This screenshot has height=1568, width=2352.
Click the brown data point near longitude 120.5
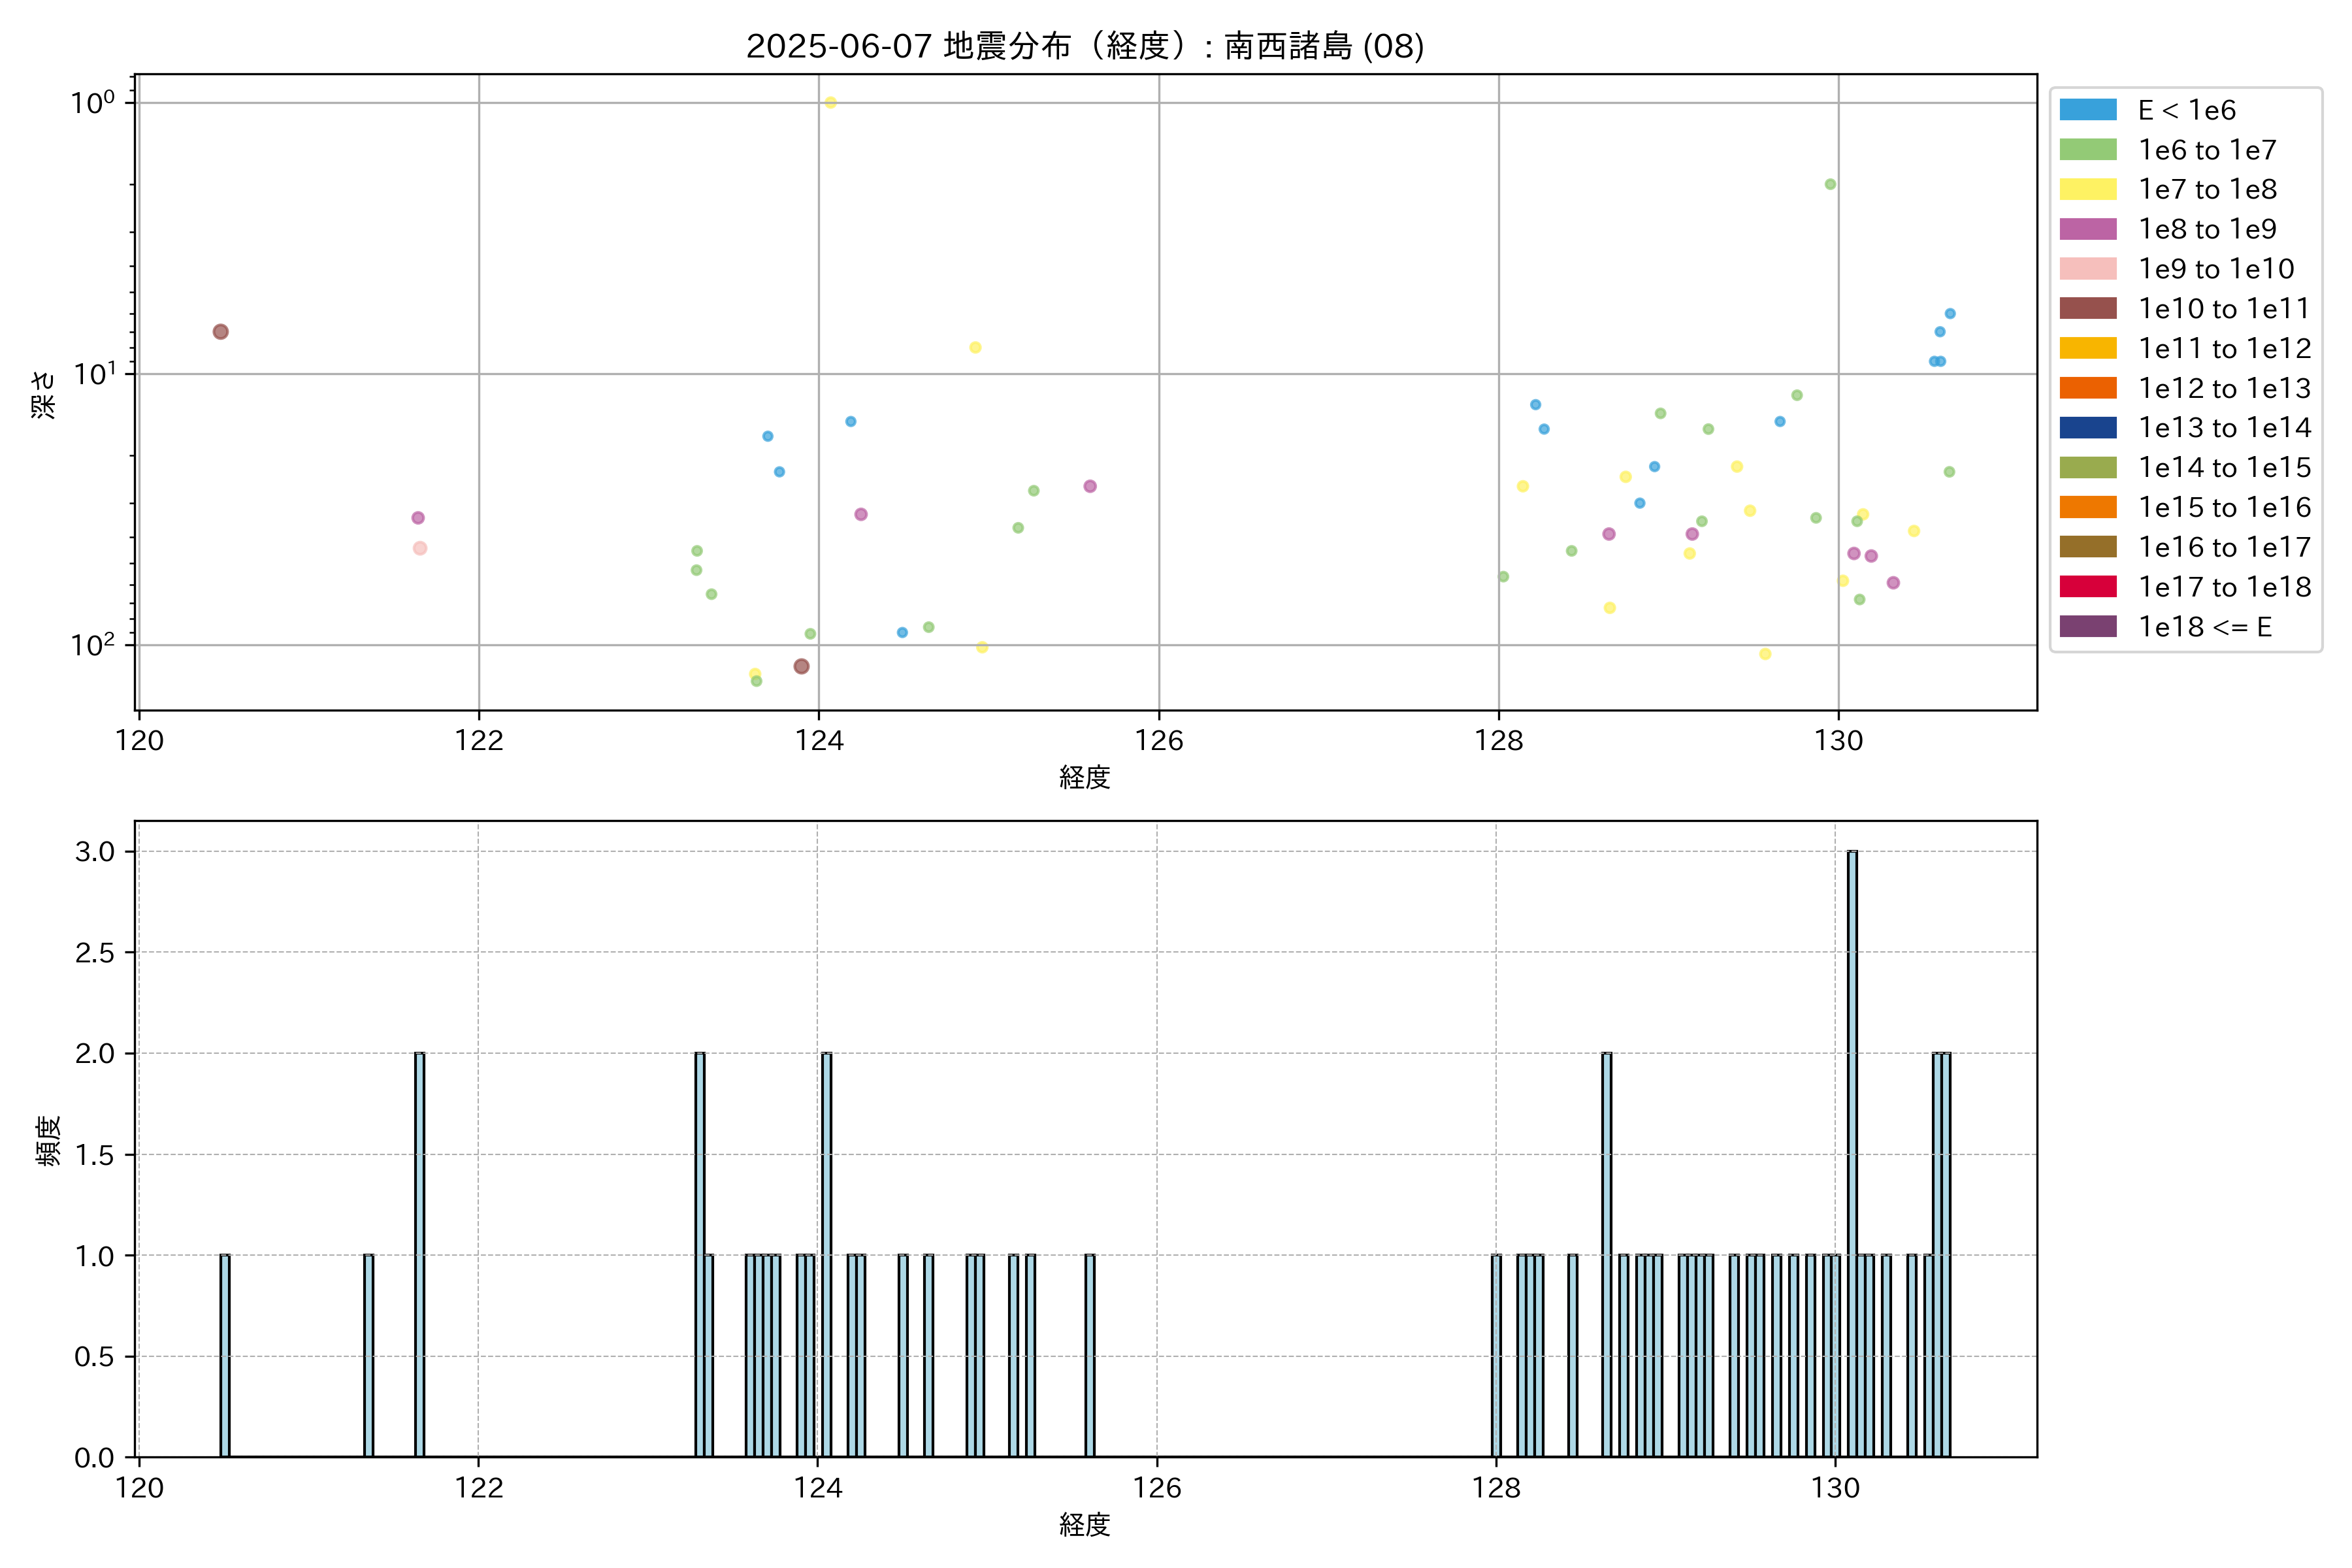[x=221, y=332]
